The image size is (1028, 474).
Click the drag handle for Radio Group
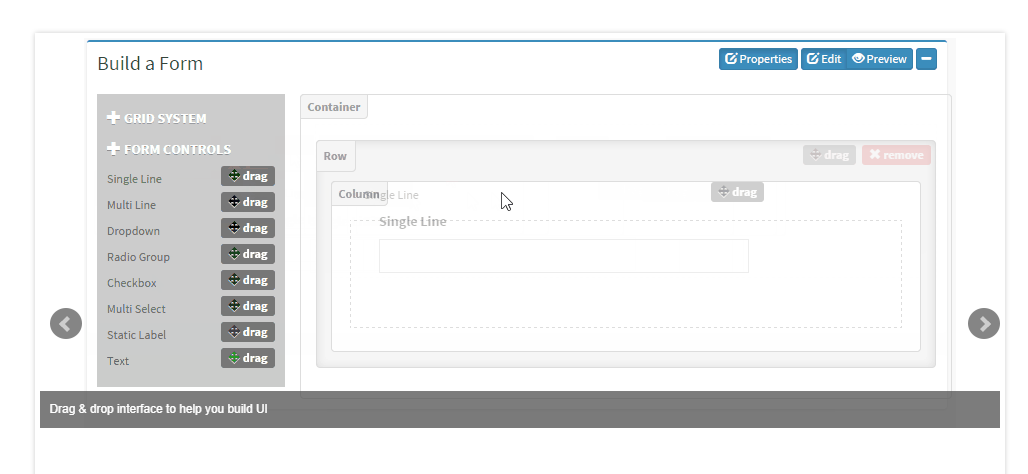(247, 254)
